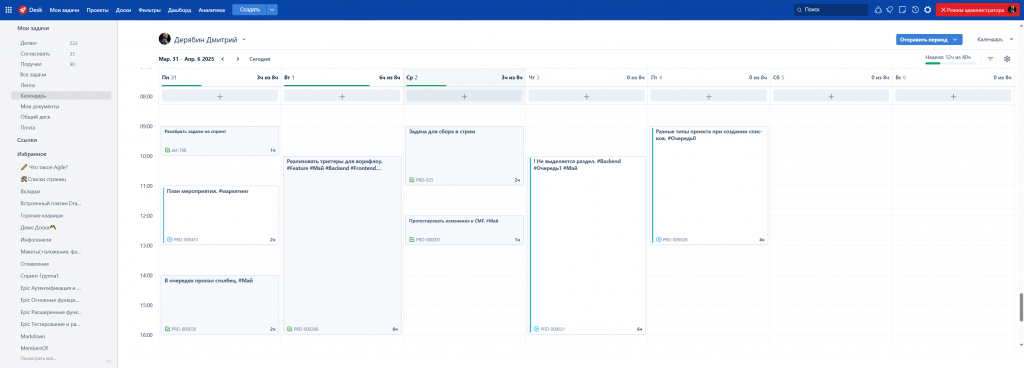Expand the Дерябин Дмитрий user dropdown
Viewport: 1024px width, 368px height.
[244, 40]
